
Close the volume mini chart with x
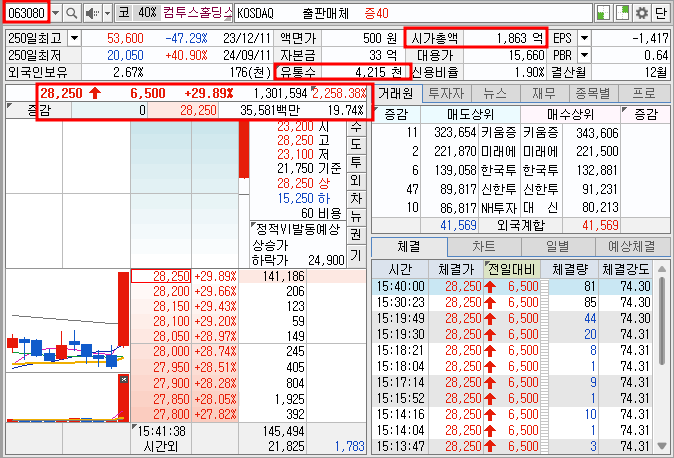point(124,379)
